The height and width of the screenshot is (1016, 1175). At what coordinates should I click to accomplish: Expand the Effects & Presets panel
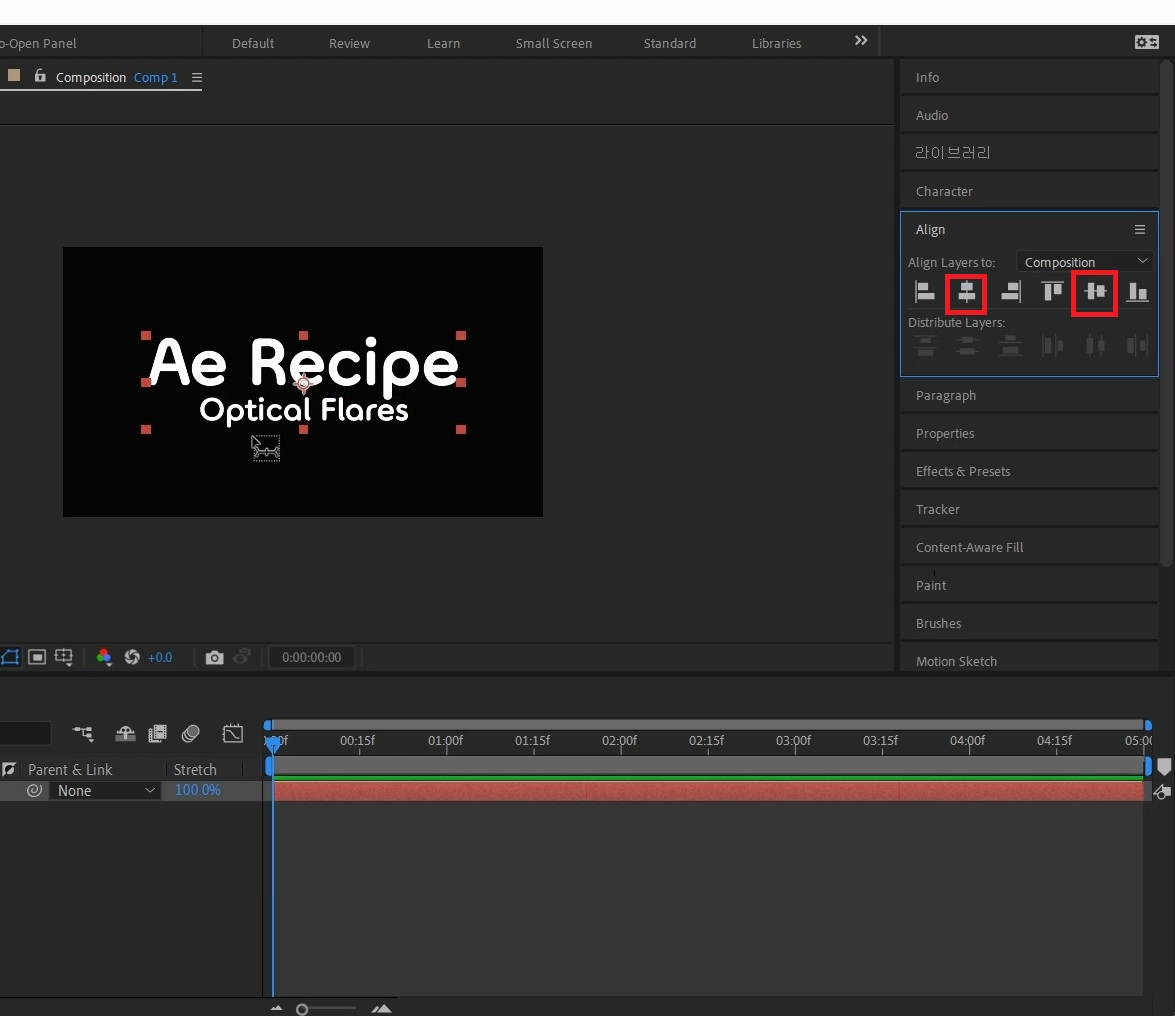[x=1029, y=471]
